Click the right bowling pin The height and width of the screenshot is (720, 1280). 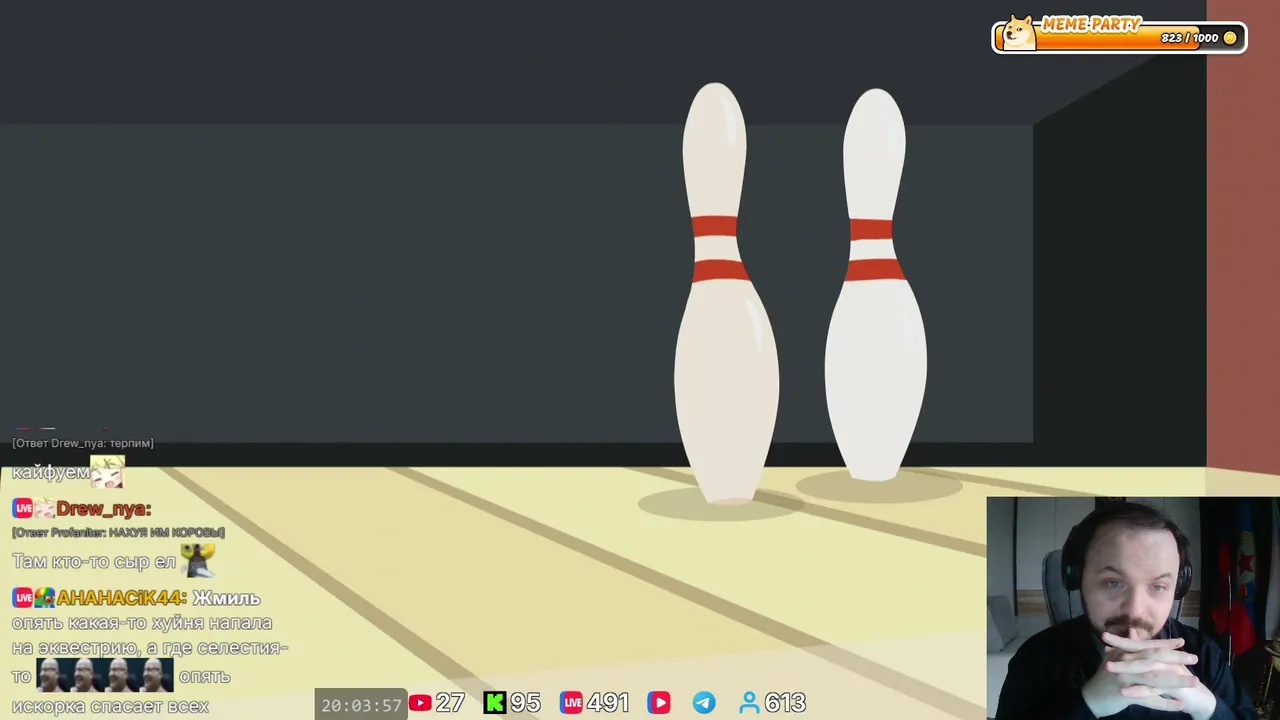[x=875, y=284]
